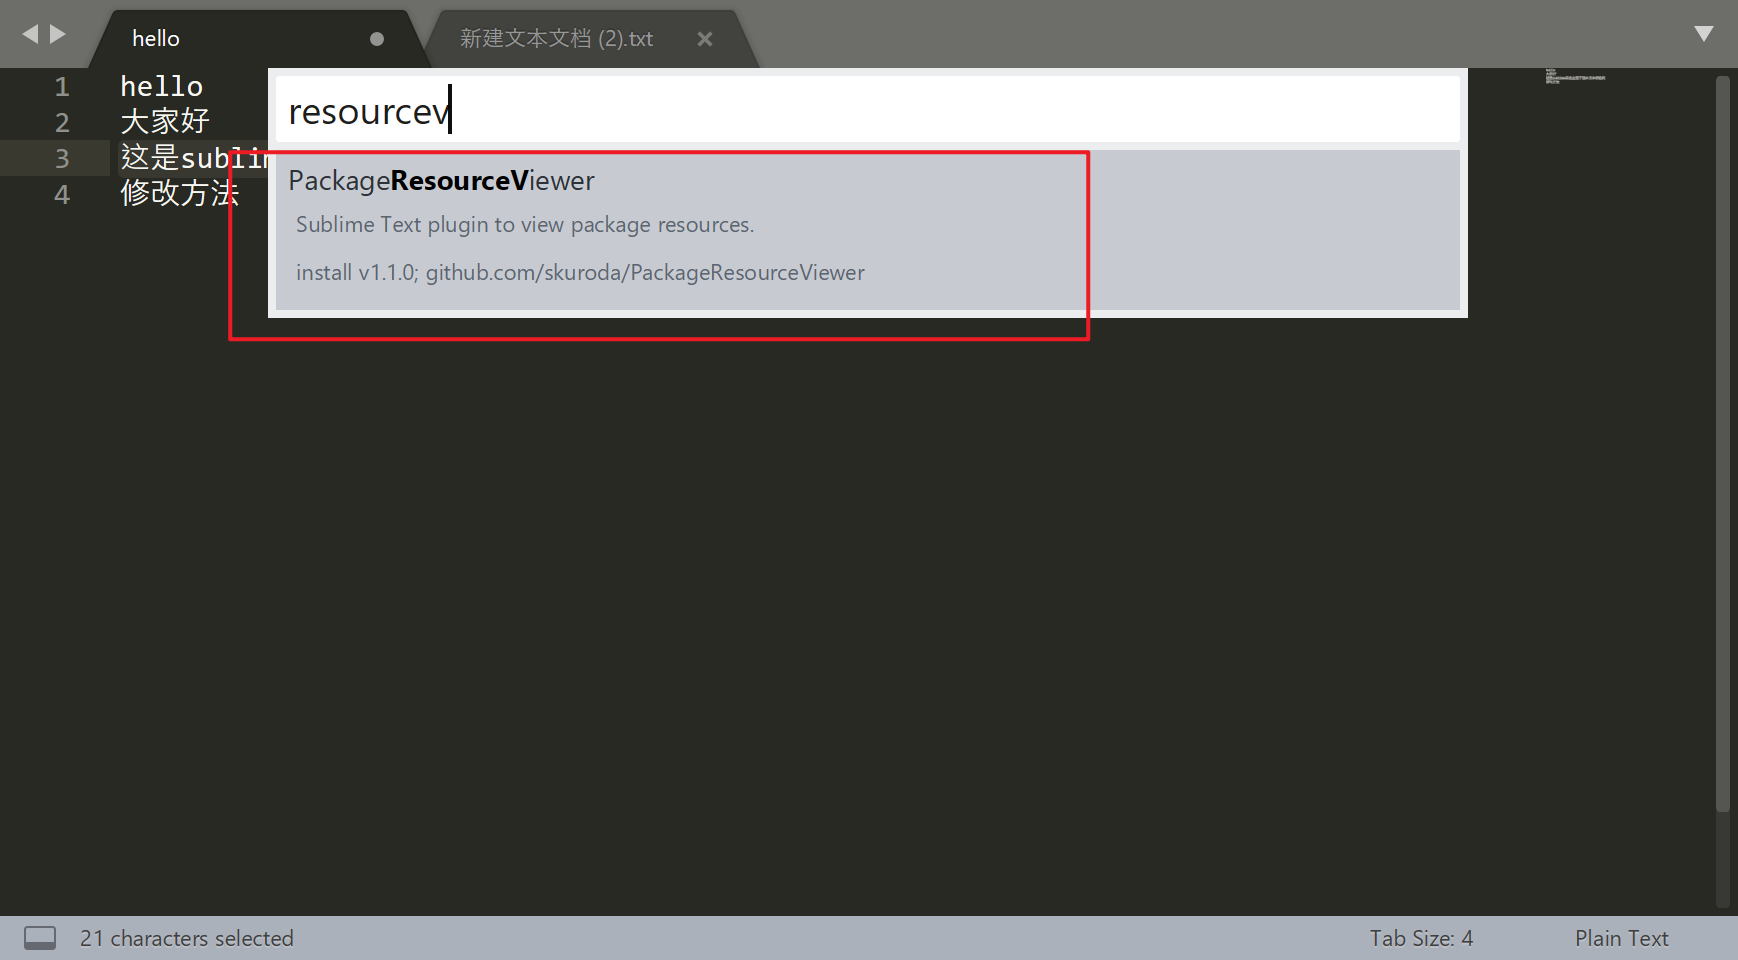Close the 新建文本文档 (2).txt tab

point(705,39)
